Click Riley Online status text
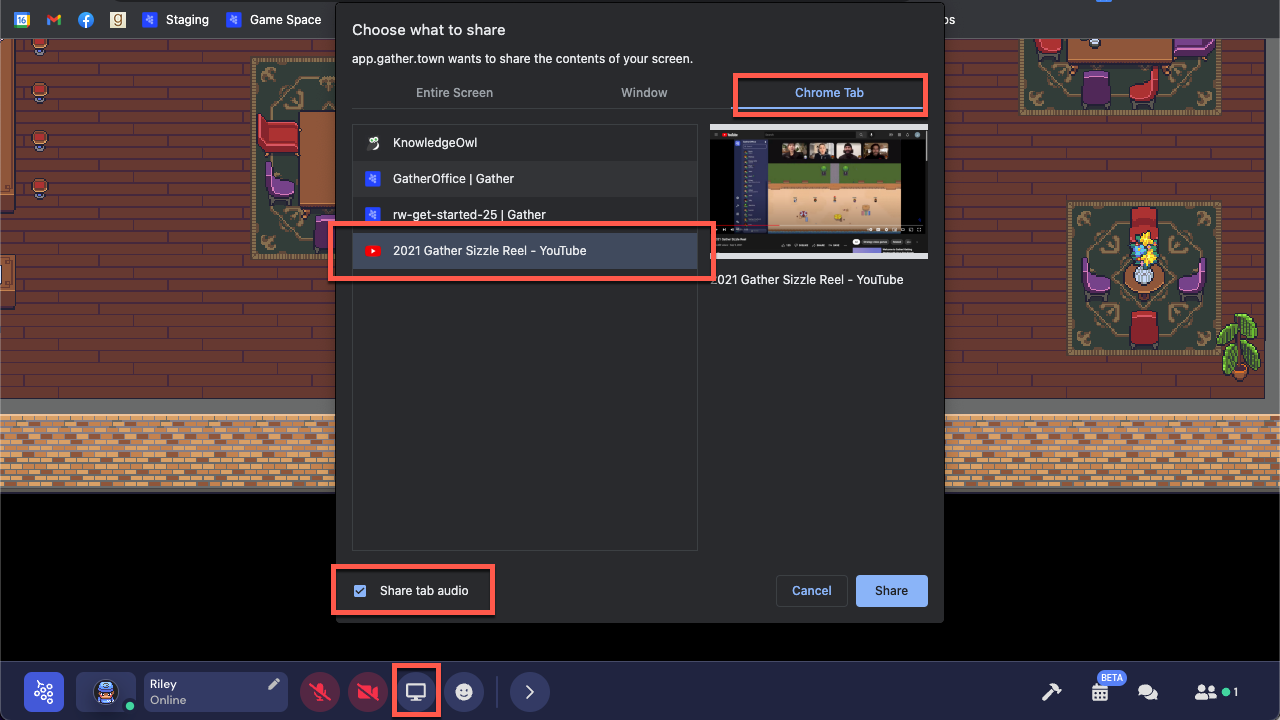The height and width of the screenshot is (720, 1280). pyautogui.click(x=168, y=700)
